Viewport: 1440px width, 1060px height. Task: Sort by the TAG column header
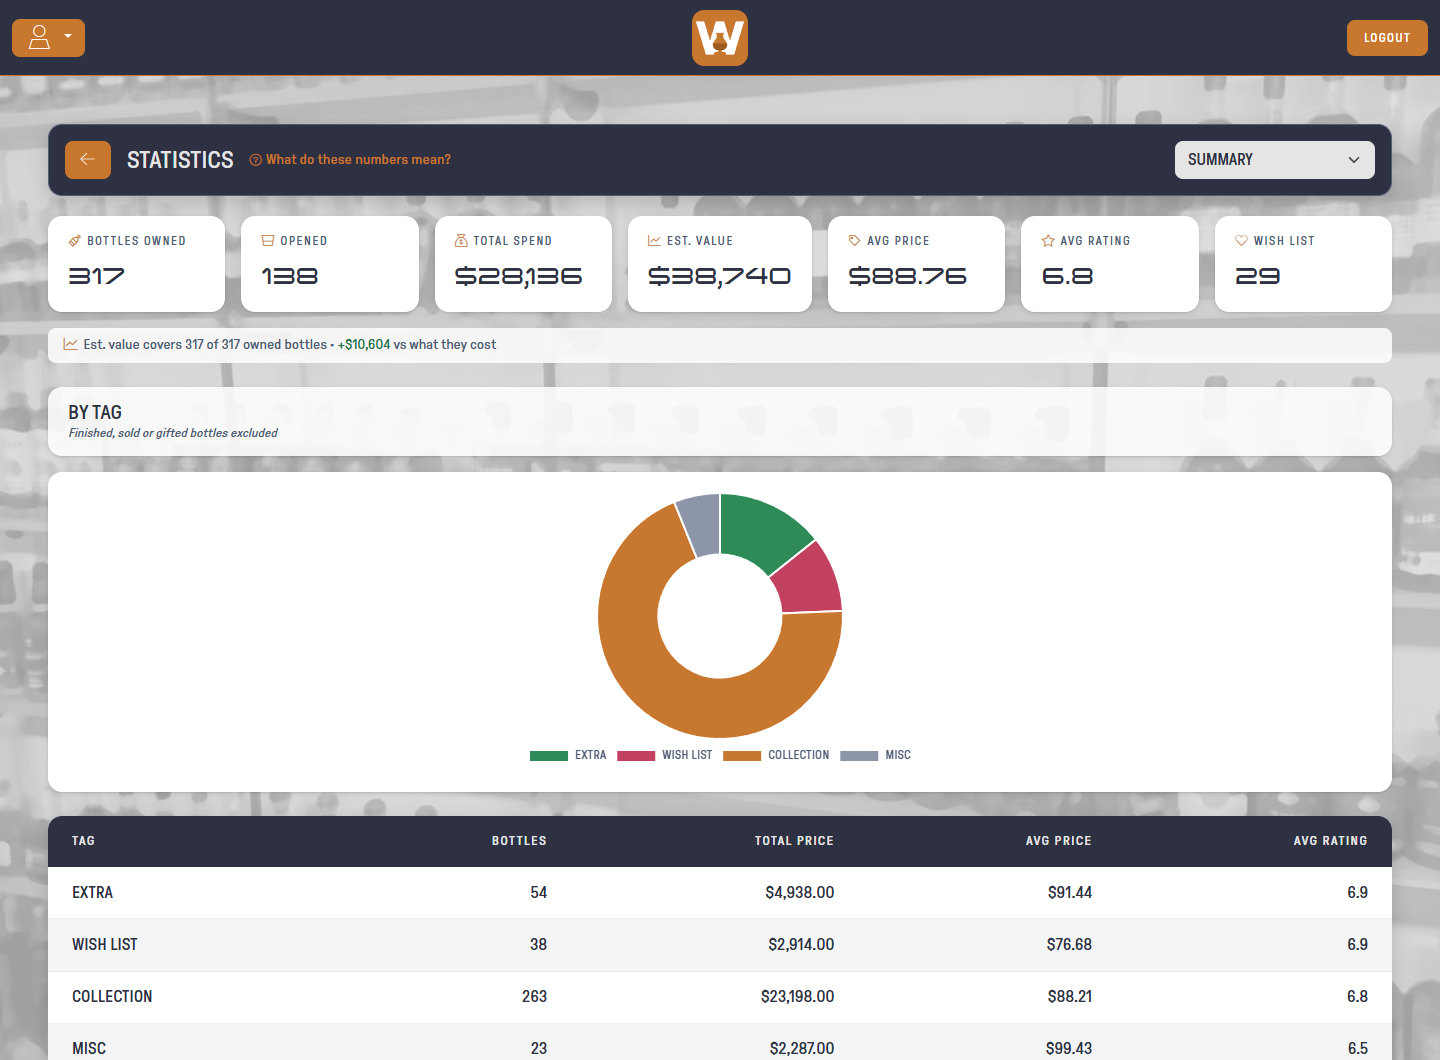(84, 841)
